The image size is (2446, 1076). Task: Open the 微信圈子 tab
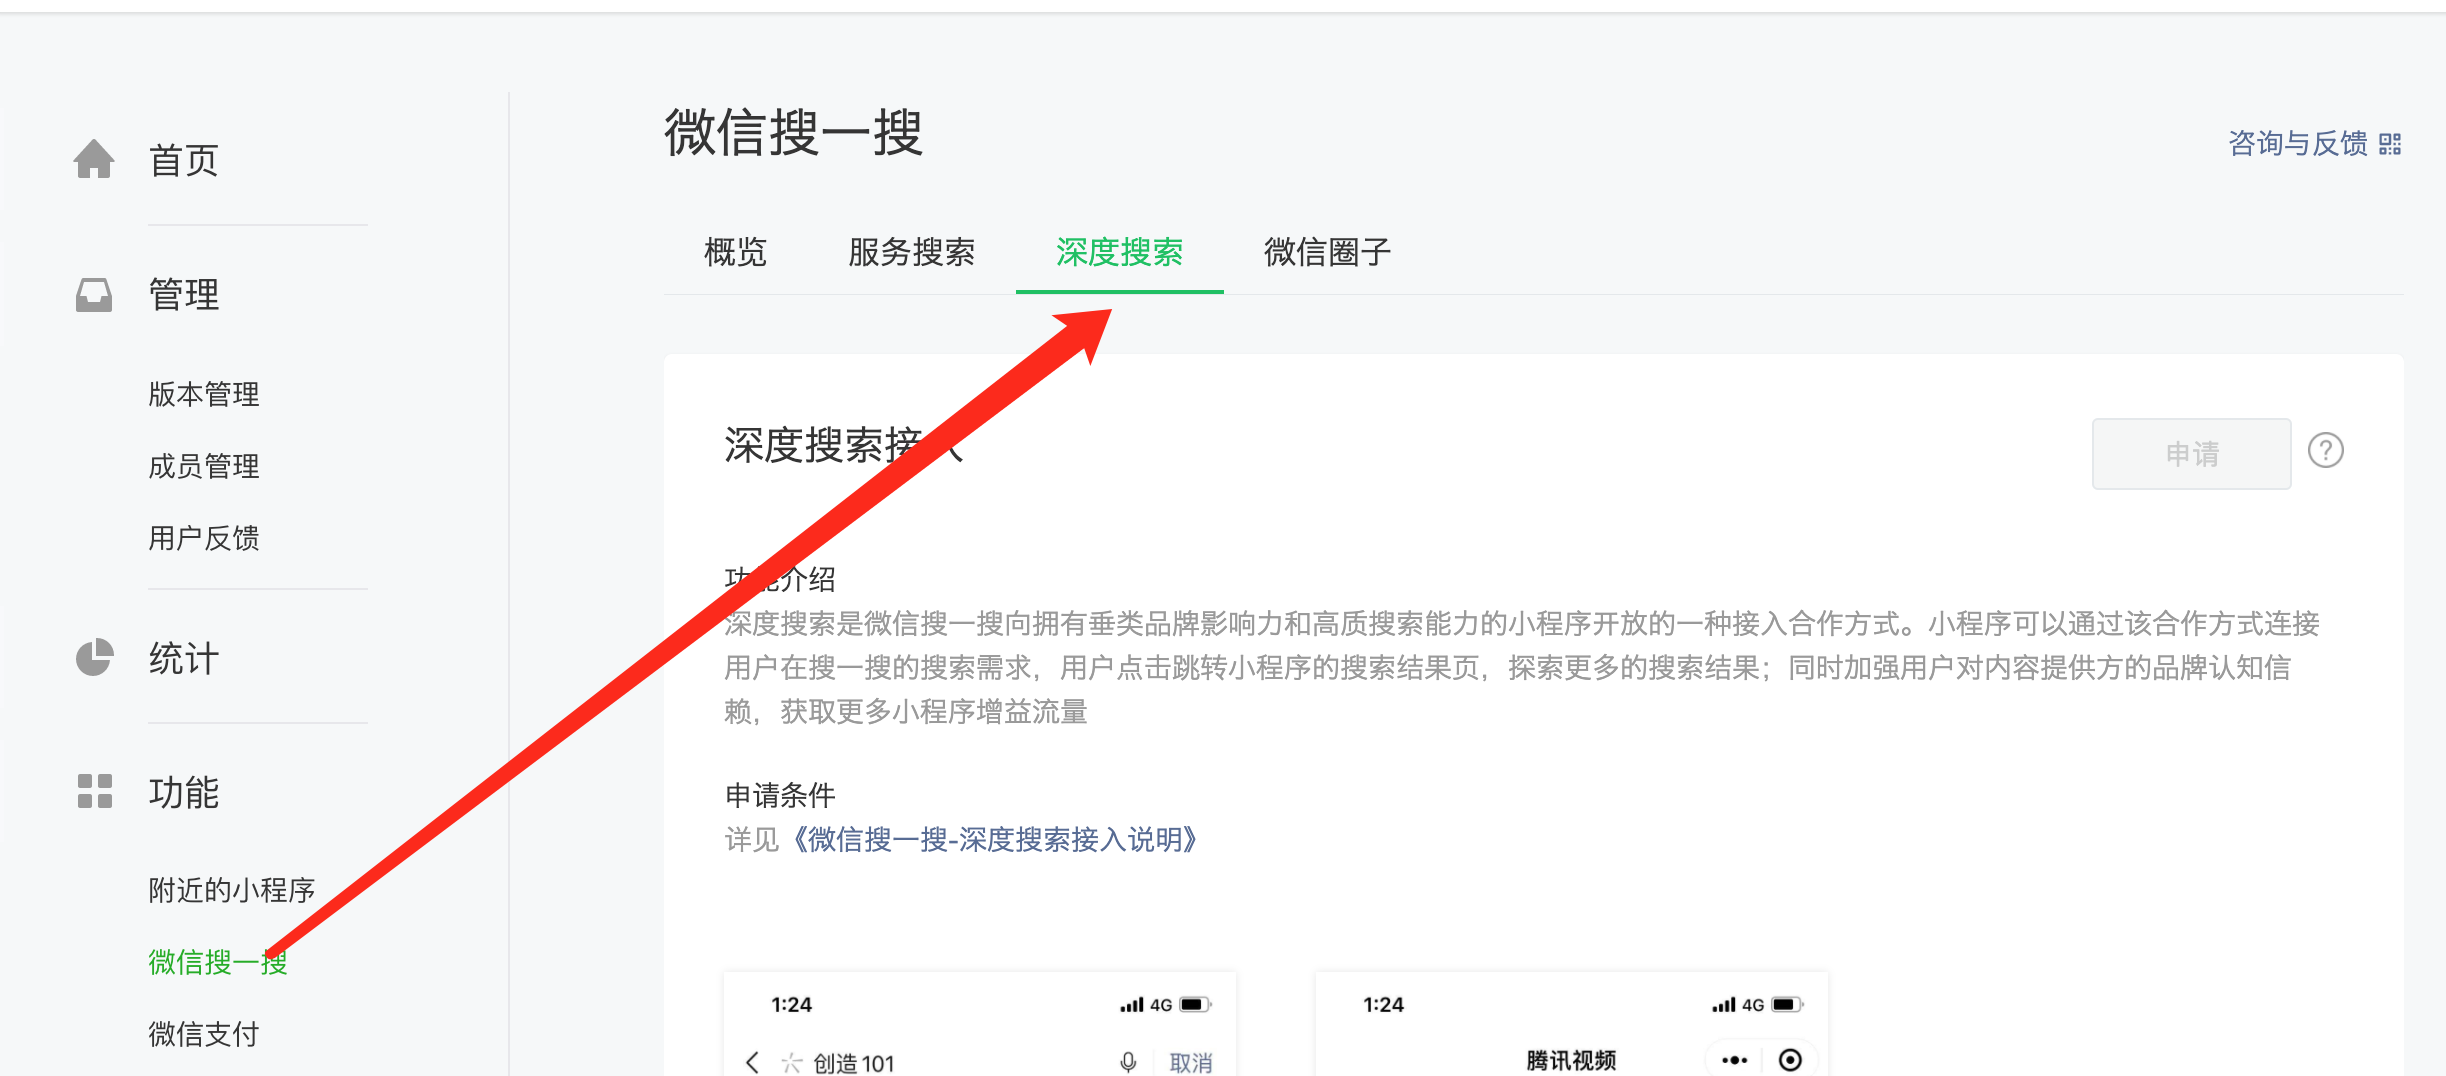(x=1327, y=252)
